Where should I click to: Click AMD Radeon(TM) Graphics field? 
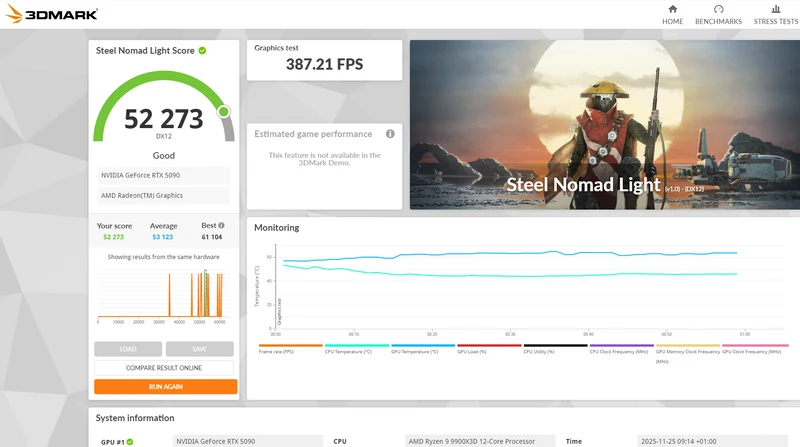point(164,195)
